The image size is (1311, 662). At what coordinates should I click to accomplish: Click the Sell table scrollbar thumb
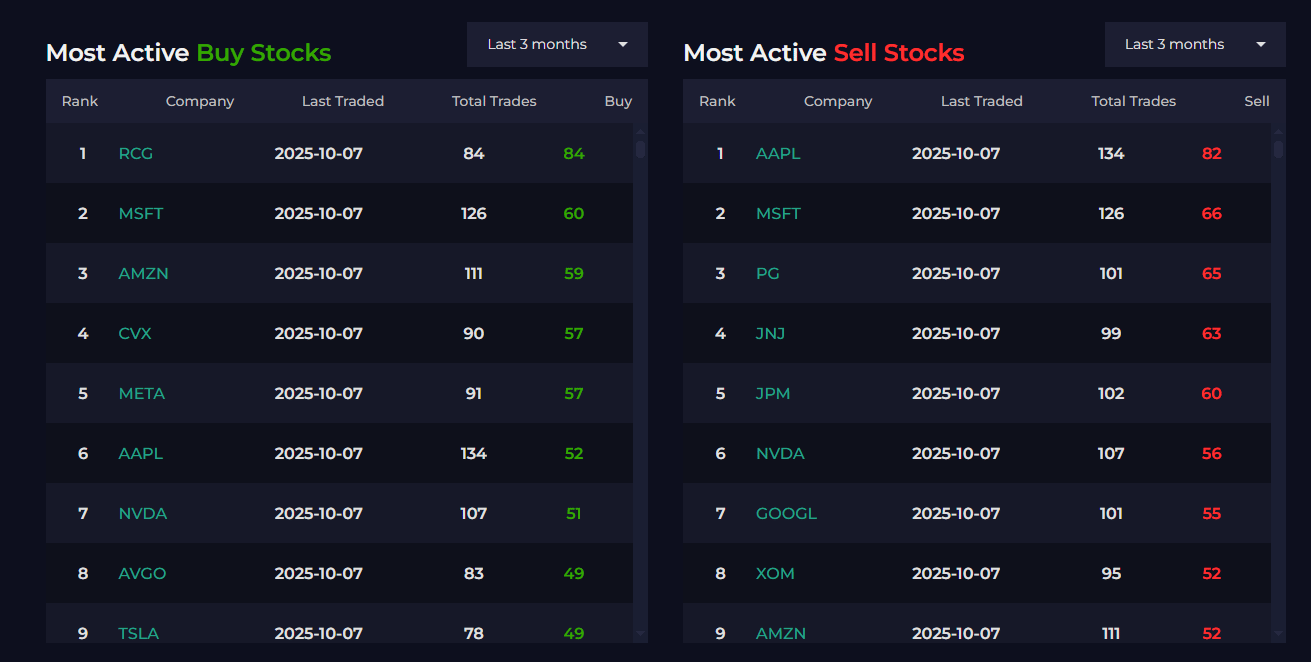(x=1279, y=149)
